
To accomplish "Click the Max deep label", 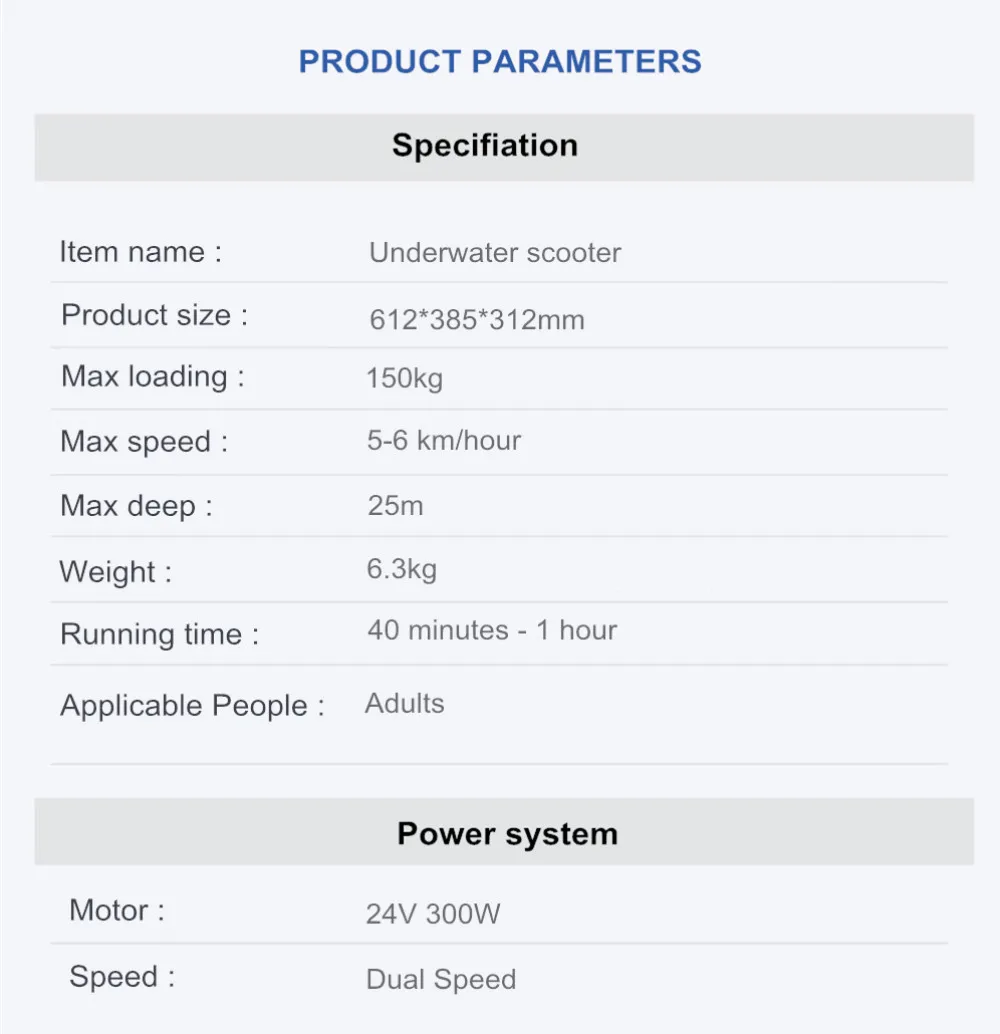I will (x=136, y=506).
